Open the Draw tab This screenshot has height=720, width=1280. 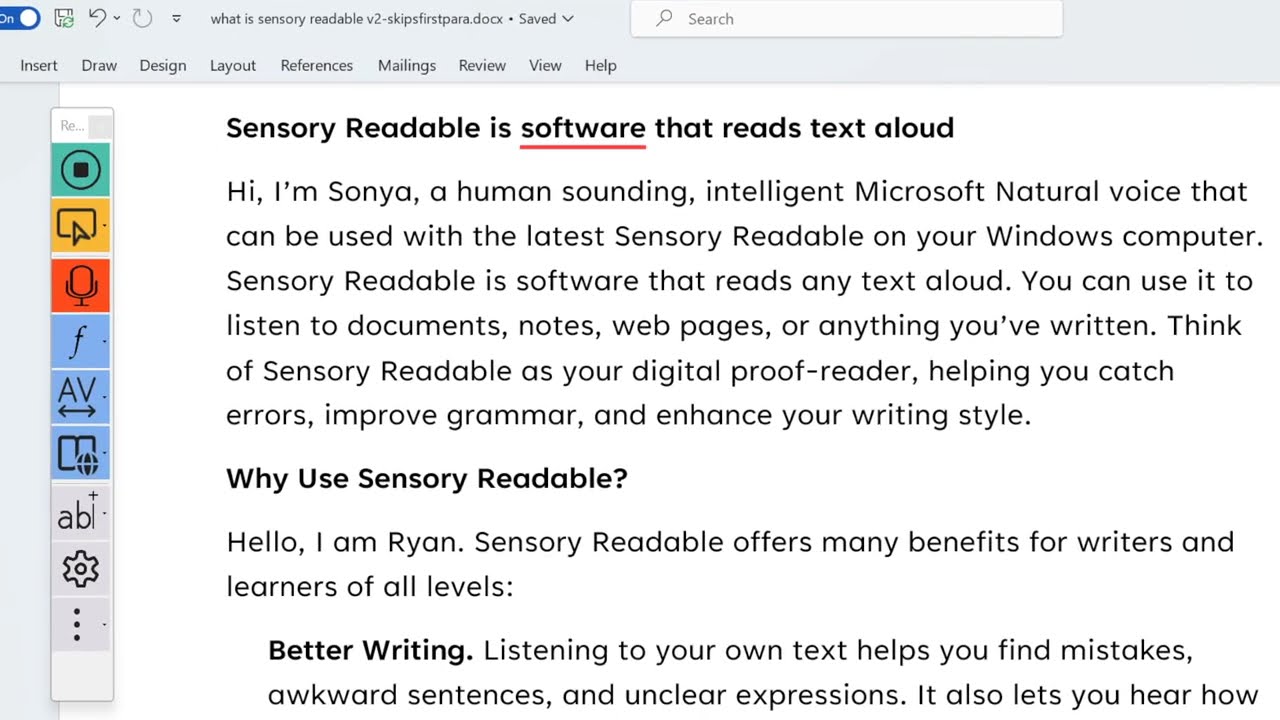99,65
